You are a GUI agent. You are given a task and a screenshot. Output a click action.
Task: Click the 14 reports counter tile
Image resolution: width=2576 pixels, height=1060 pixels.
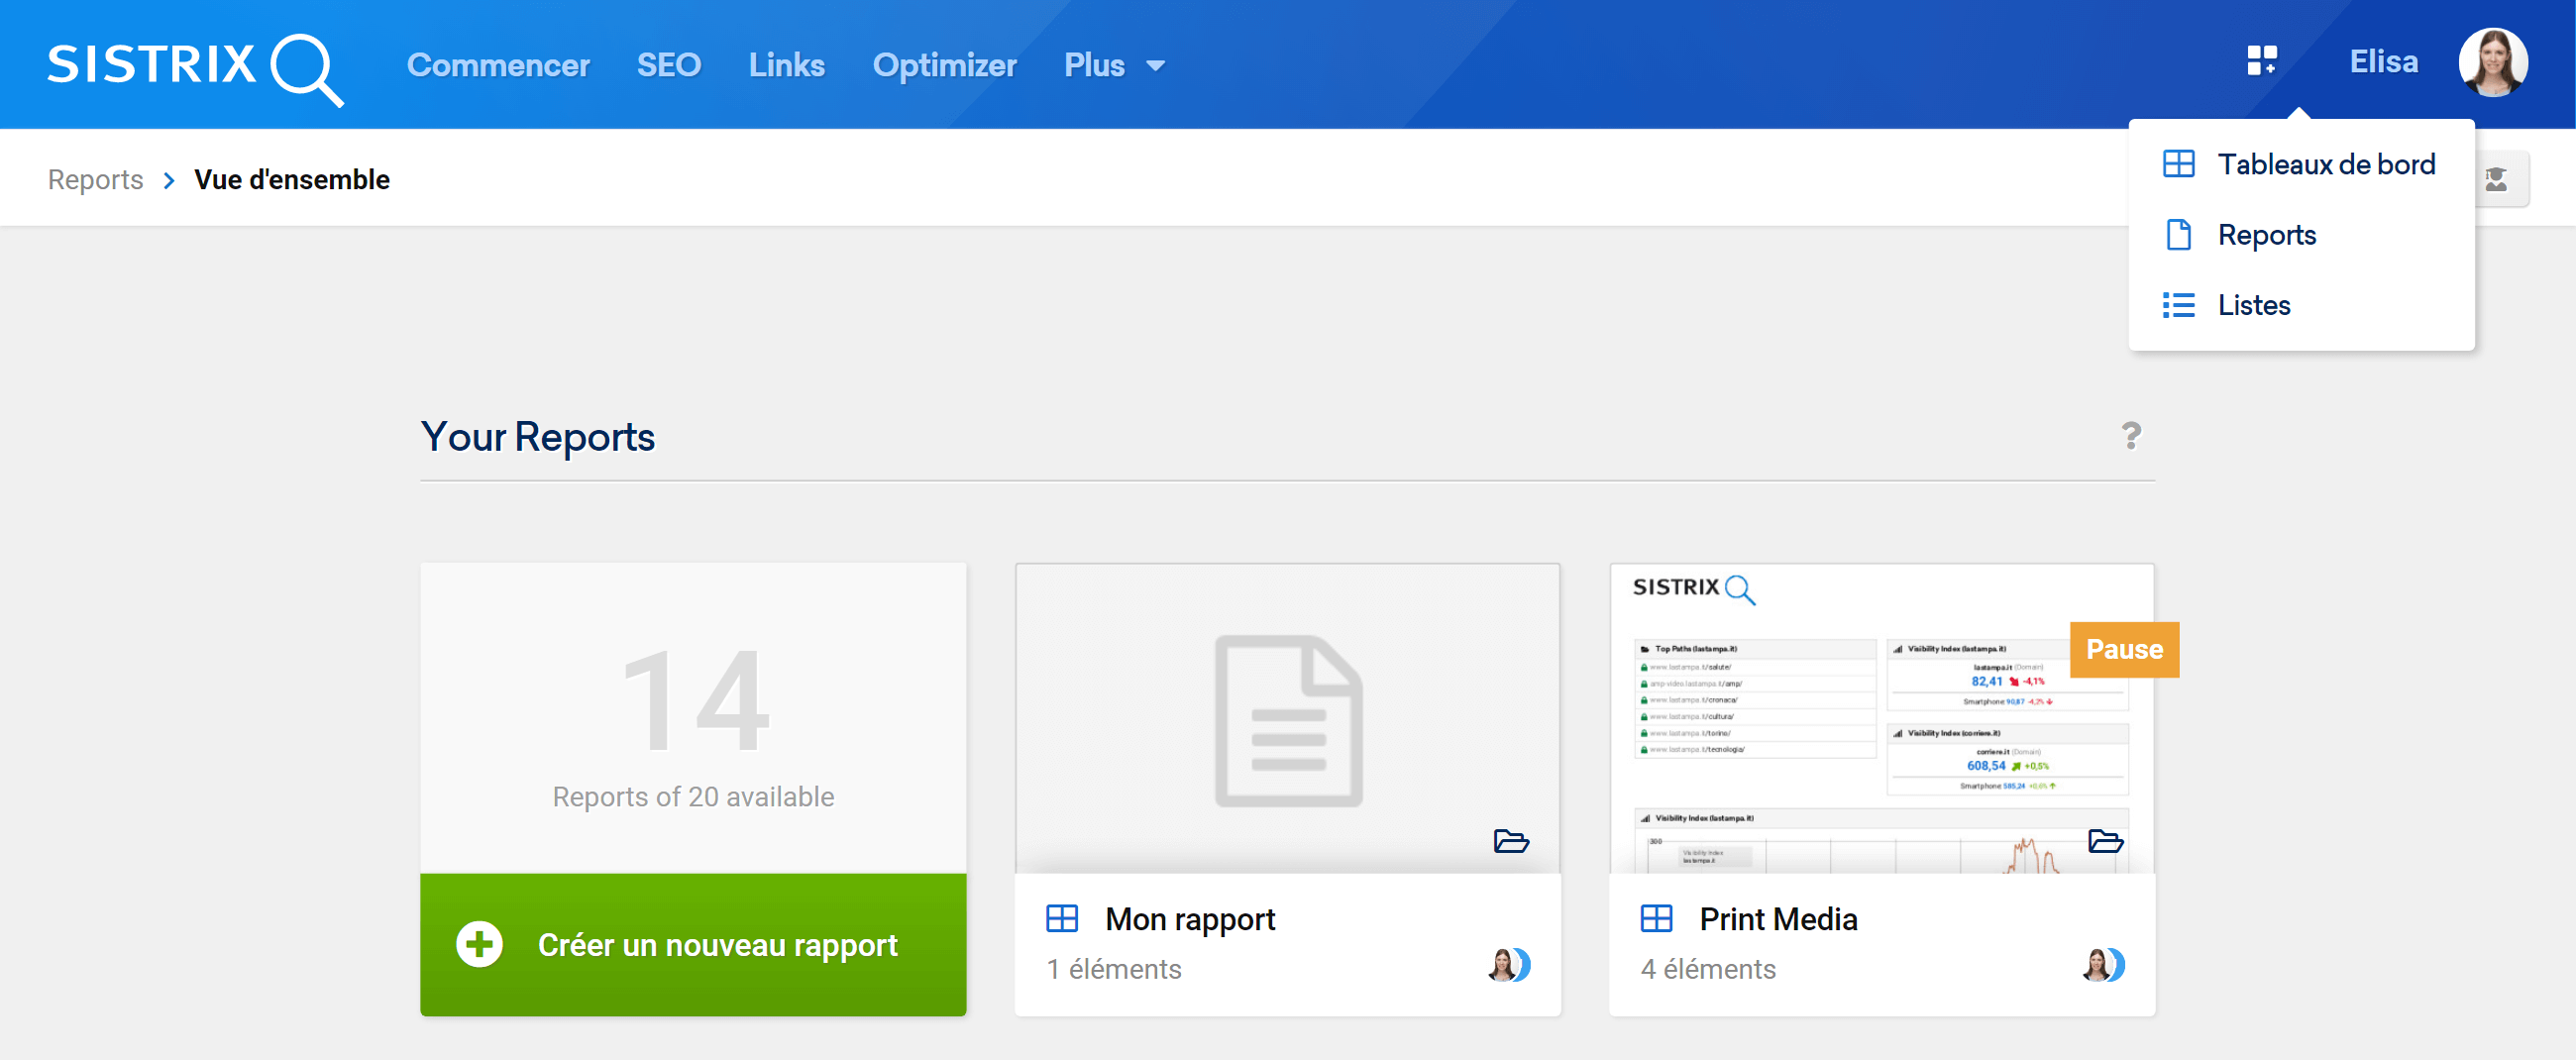(693, 718)
